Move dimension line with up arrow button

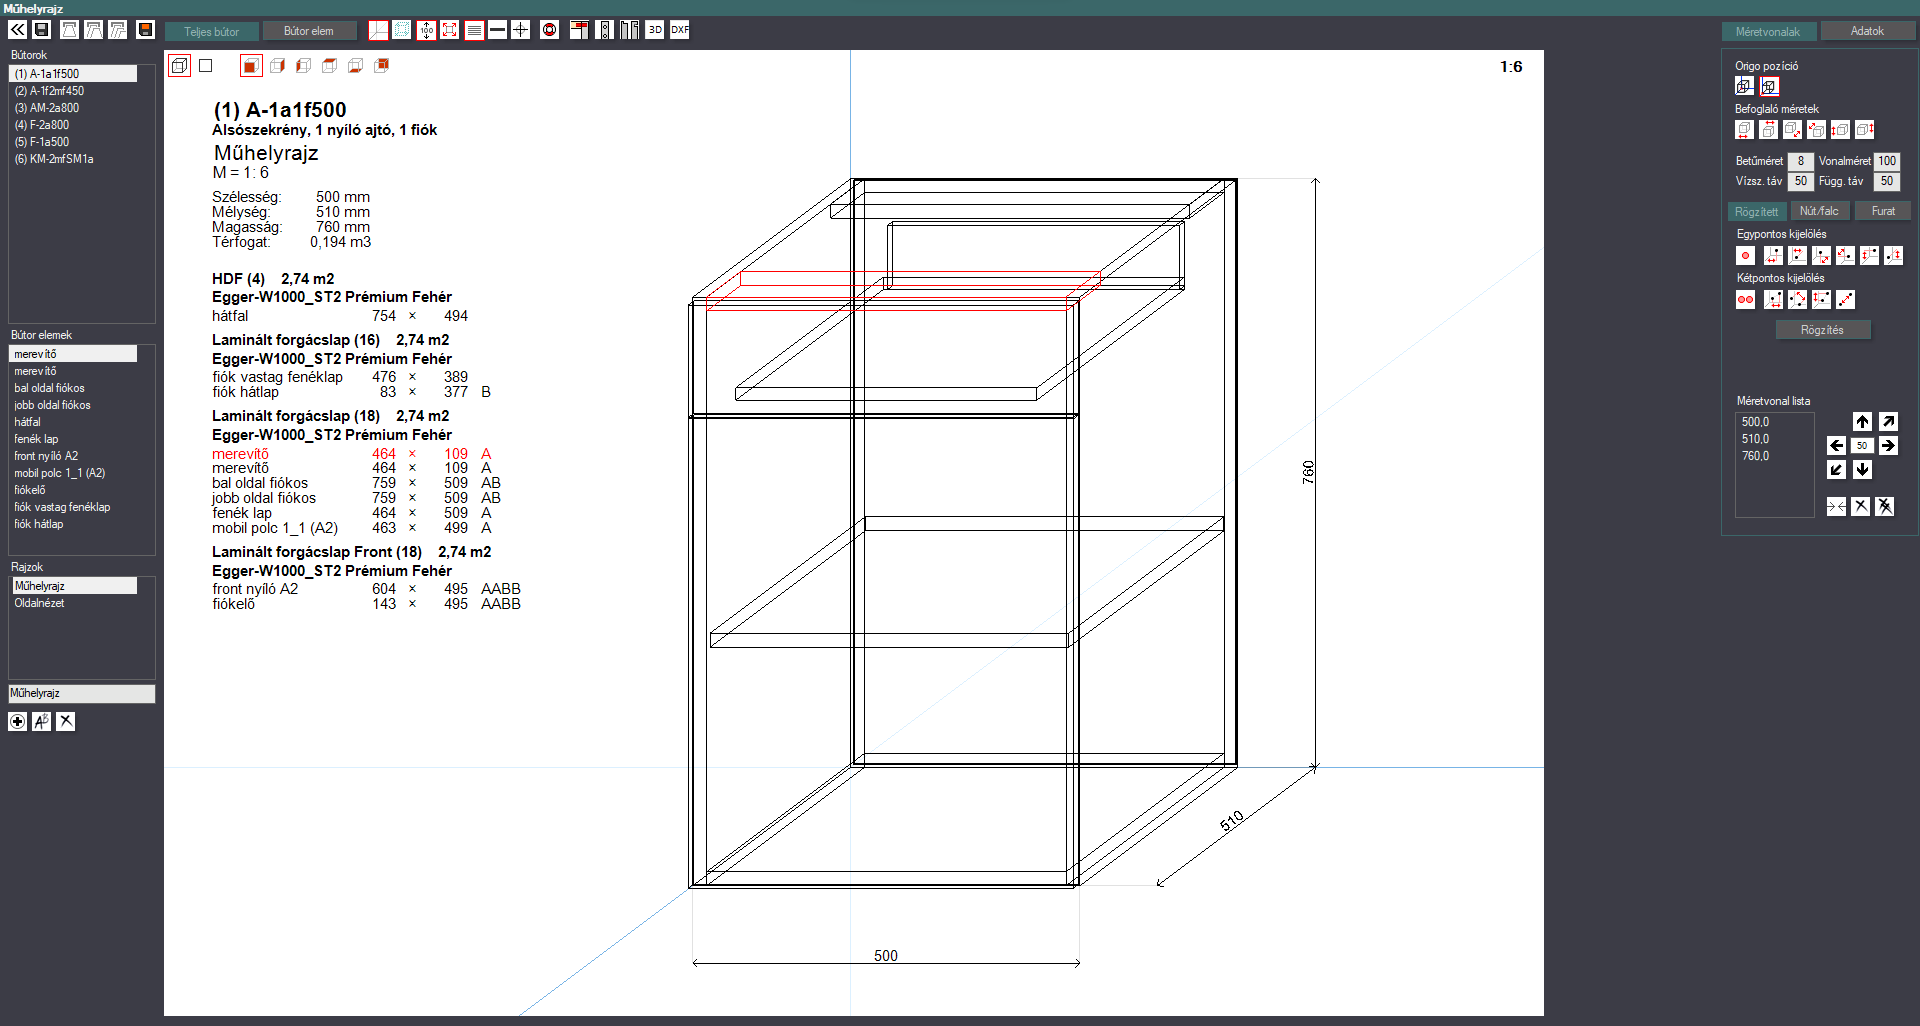pos(1862,422)
